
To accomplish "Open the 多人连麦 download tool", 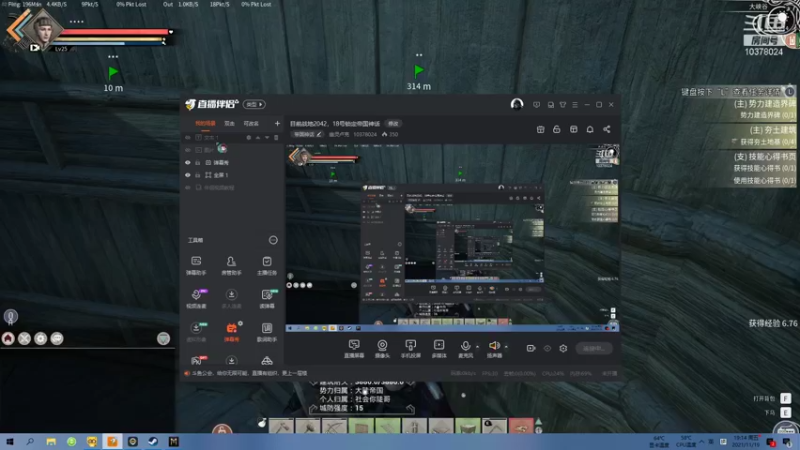I will click(x=231, y=299).
